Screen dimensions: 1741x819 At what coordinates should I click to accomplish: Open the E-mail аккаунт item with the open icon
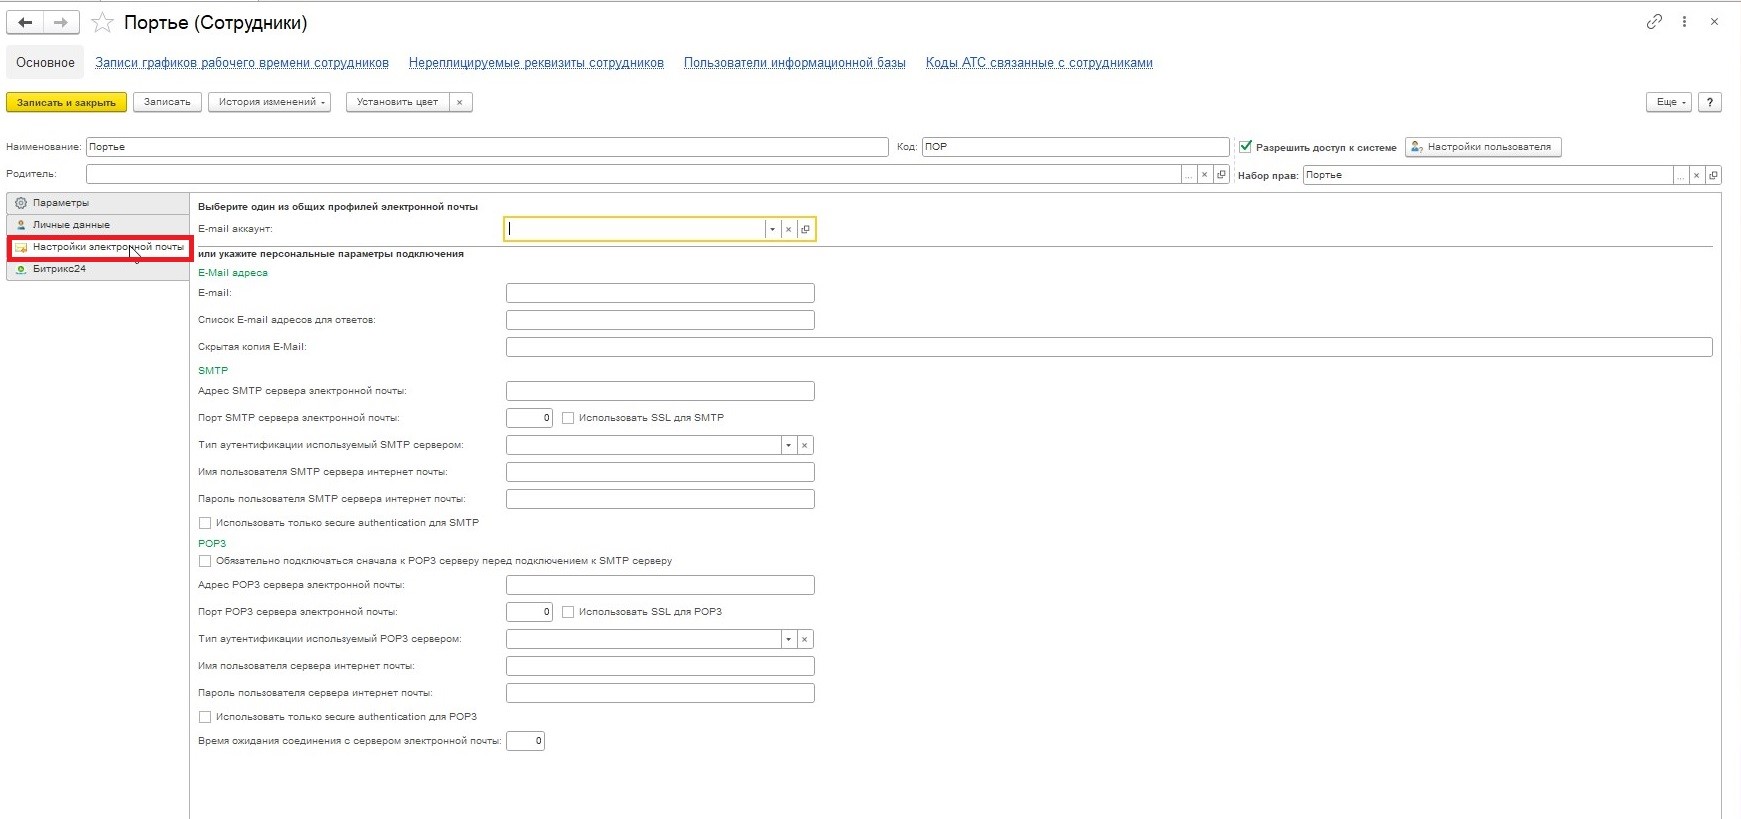806,229
